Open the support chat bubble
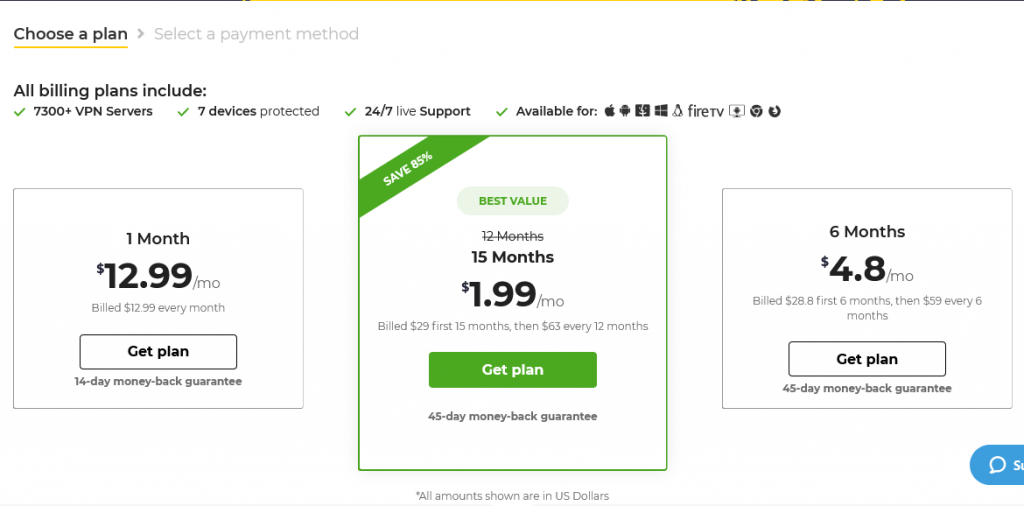The height and width of the screenshot is (506, 1024). click(x=997, y=465)
